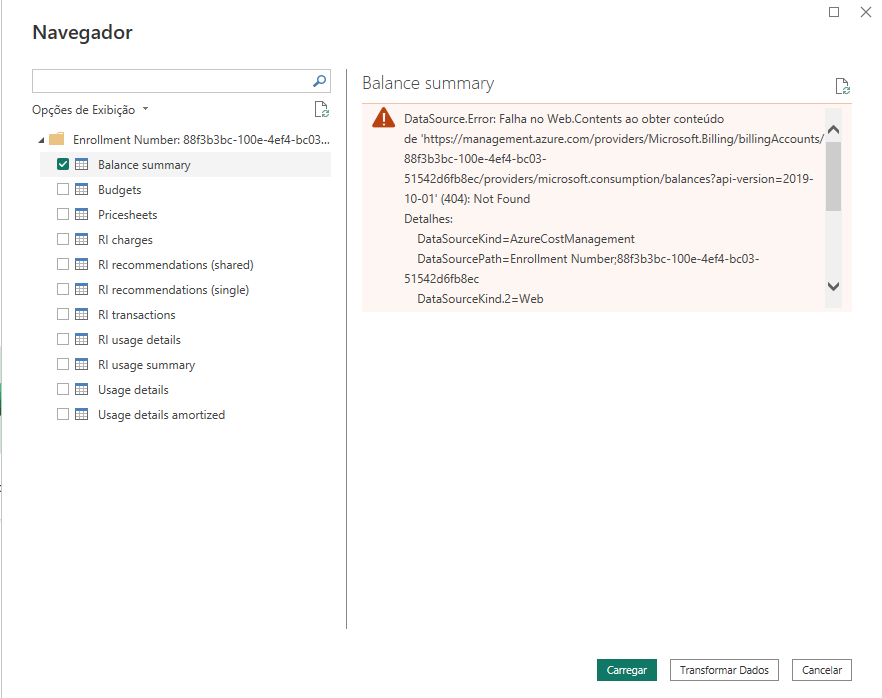
Task: Maximize the Navegador dialog window
Action: pyautogui.click(x=834, y=12)
